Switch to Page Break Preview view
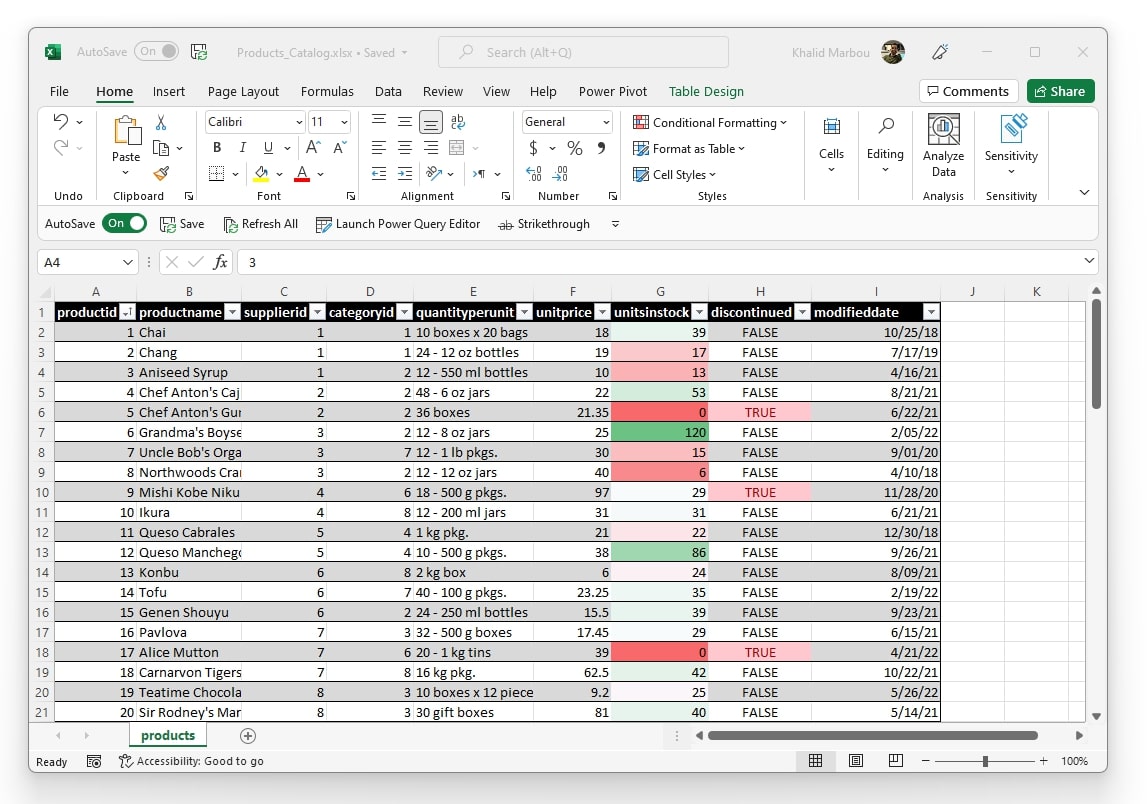 point(895,761)
